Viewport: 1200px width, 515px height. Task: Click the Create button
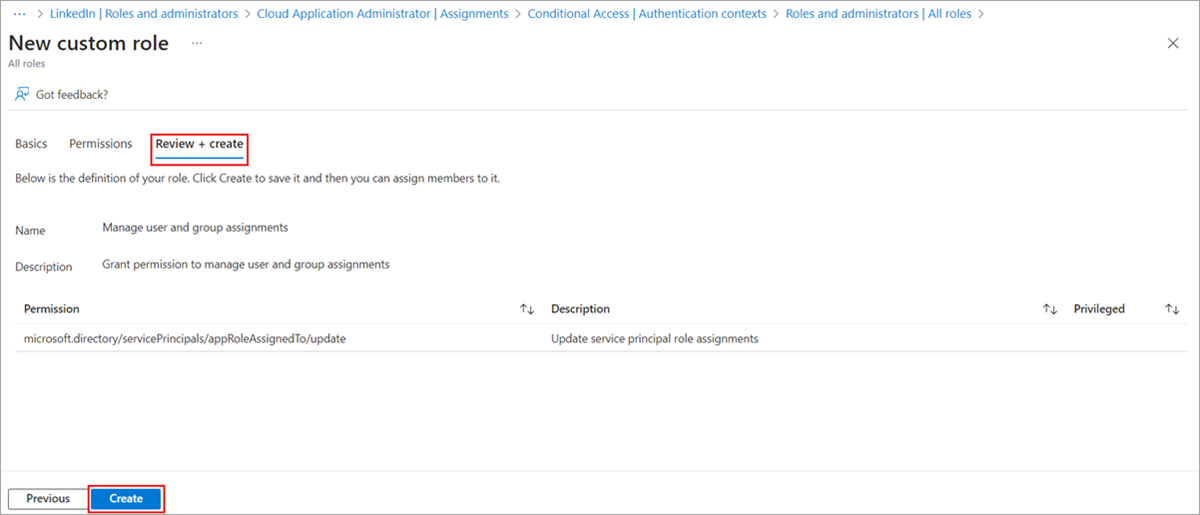coord(126,498)
